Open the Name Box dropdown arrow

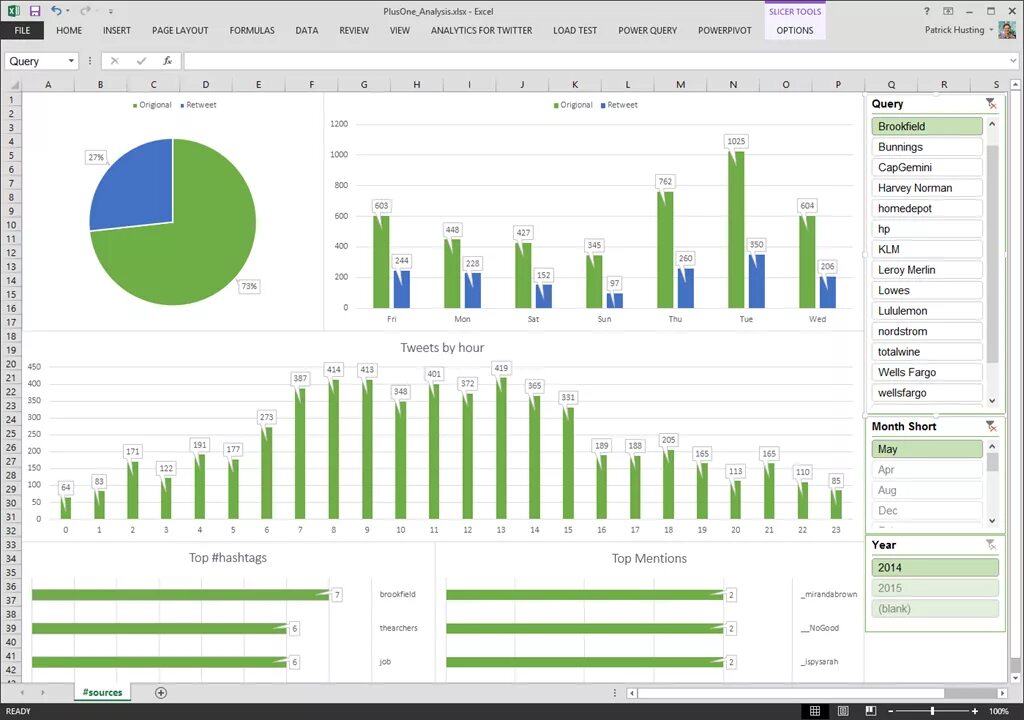coord(71,61)
